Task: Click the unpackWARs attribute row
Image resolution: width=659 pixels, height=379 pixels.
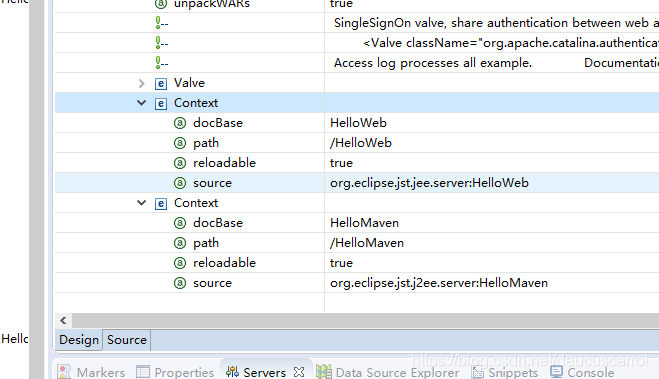Action: click(357, 4)
